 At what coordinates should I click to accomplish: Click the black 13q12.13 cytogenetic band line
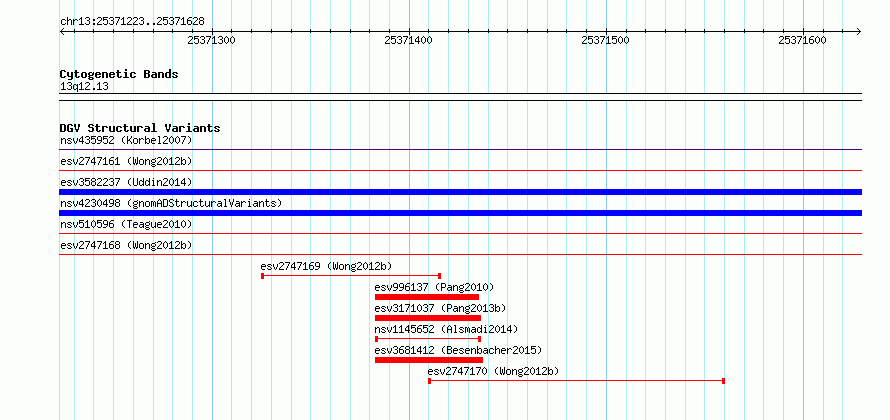pyautogui.click(x=460, y=97)
